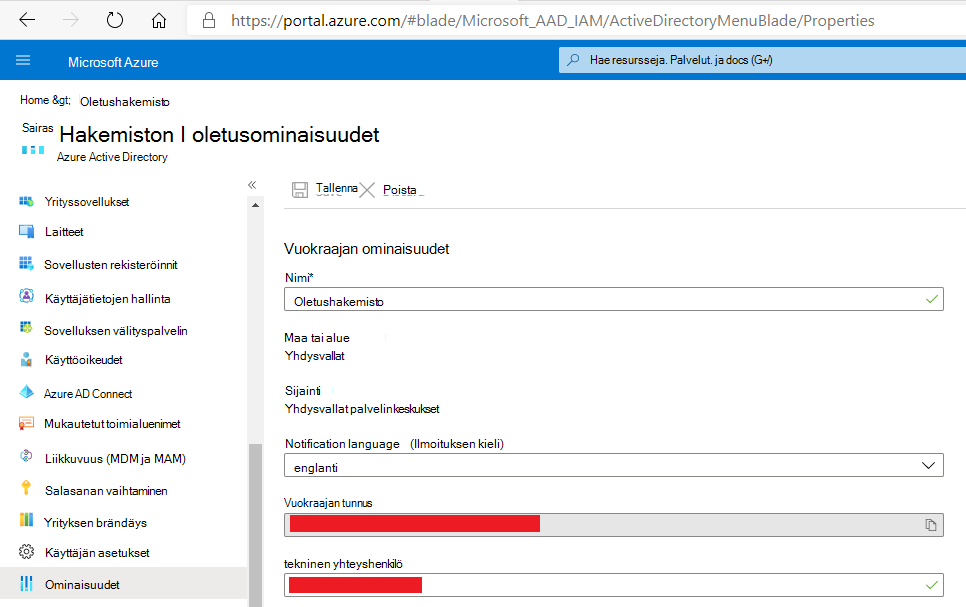
Task: Collapse the side menu with double chevron
Action: click(x=252, y=185)
